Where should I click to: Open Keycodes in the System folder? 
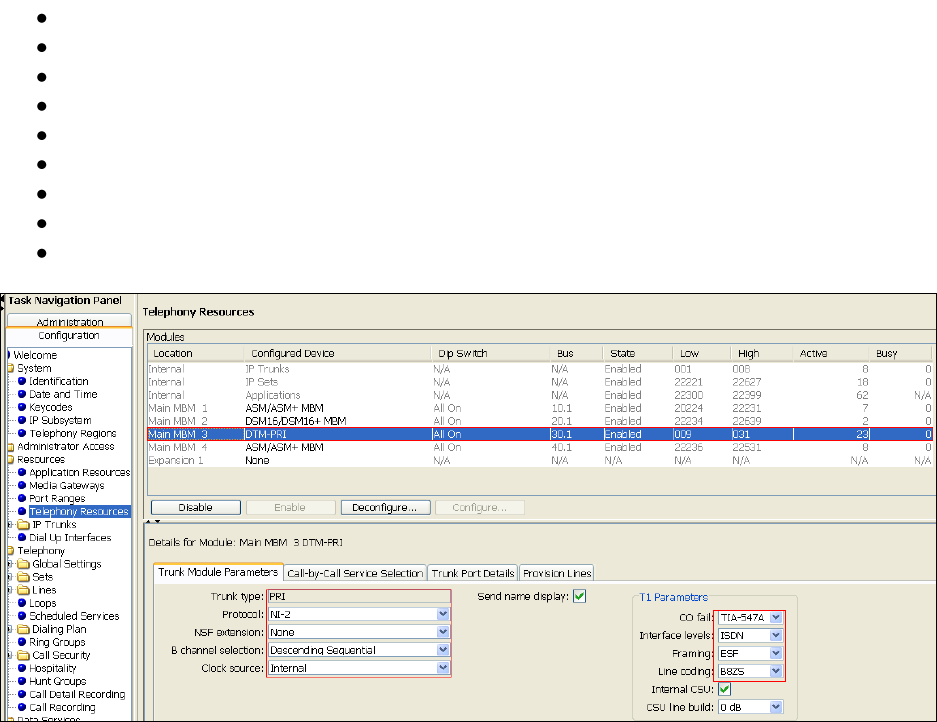[x=50, y=407]
